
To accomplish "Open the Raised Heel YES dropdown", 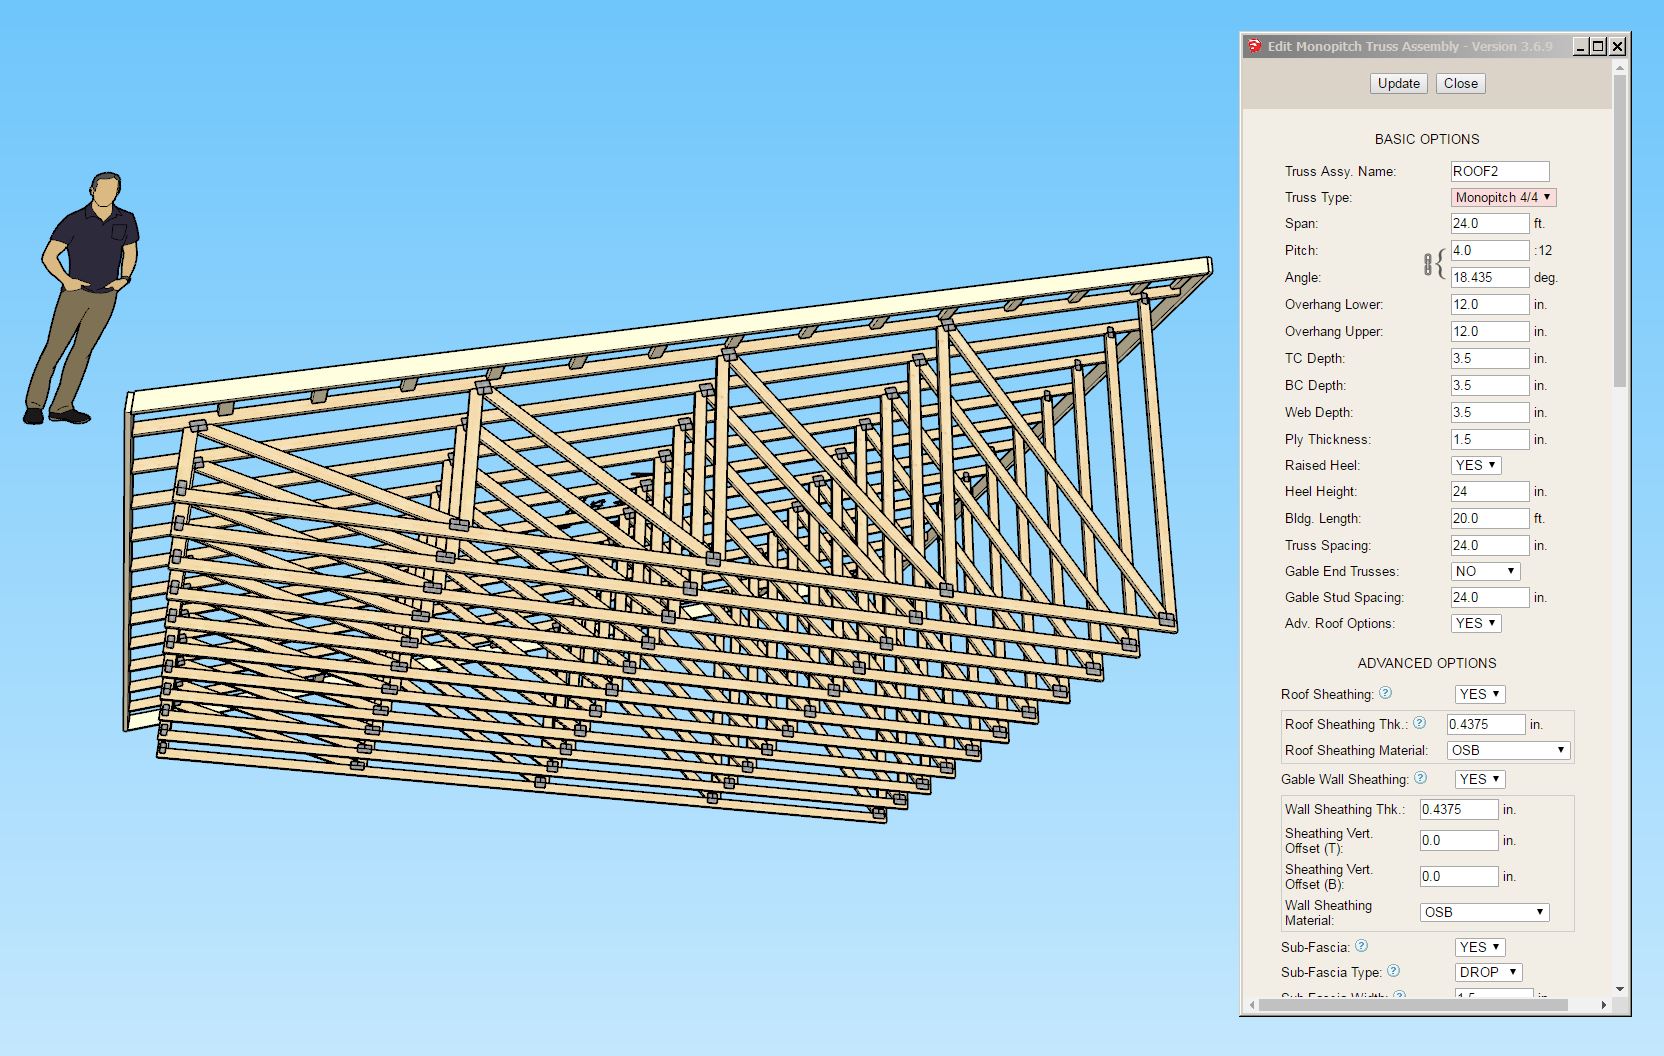I will point(1476,465).
